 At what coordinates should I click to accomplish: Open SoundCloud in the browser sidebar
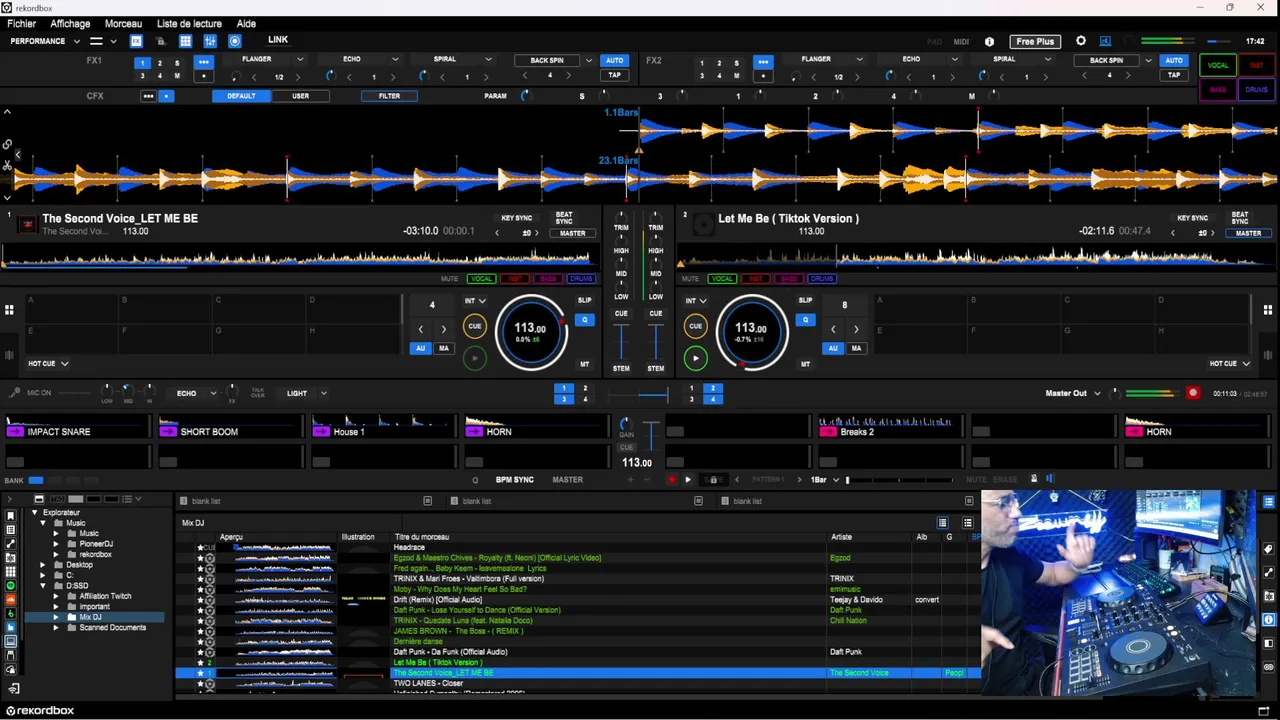[10, 600]
